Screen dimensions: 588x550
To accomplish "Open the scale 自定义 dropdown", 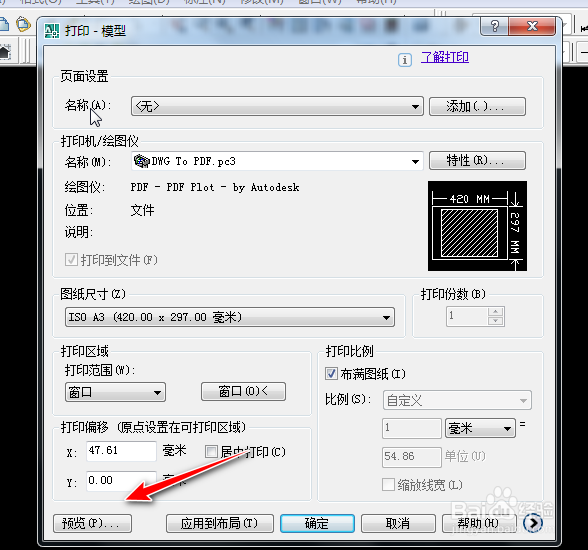I will click(x=457, y=400).
